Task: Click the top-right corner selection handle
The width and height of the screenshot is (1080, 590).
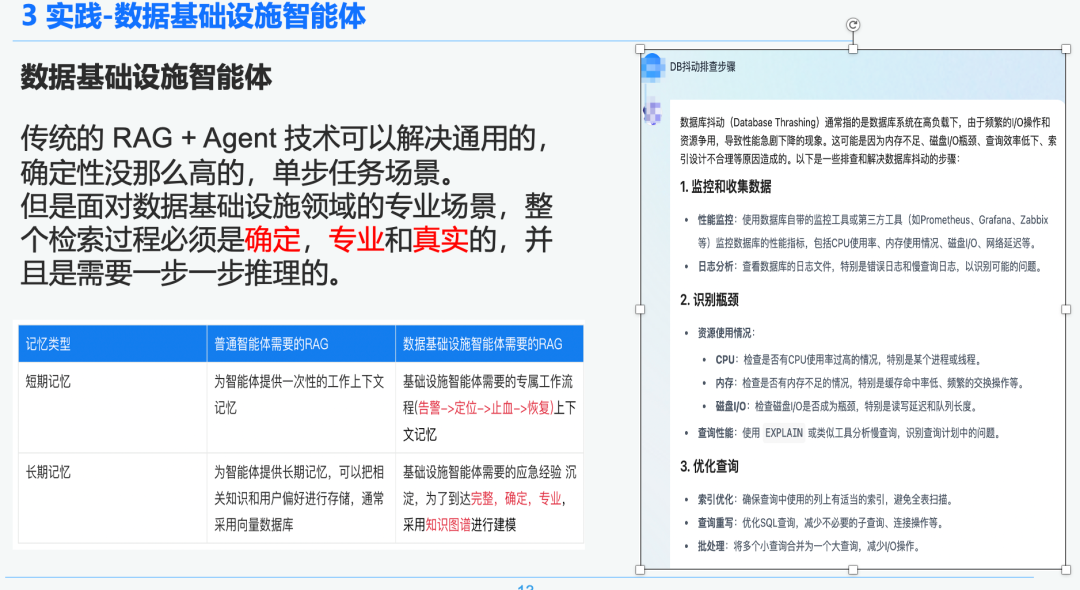Action: point(1065,47)
